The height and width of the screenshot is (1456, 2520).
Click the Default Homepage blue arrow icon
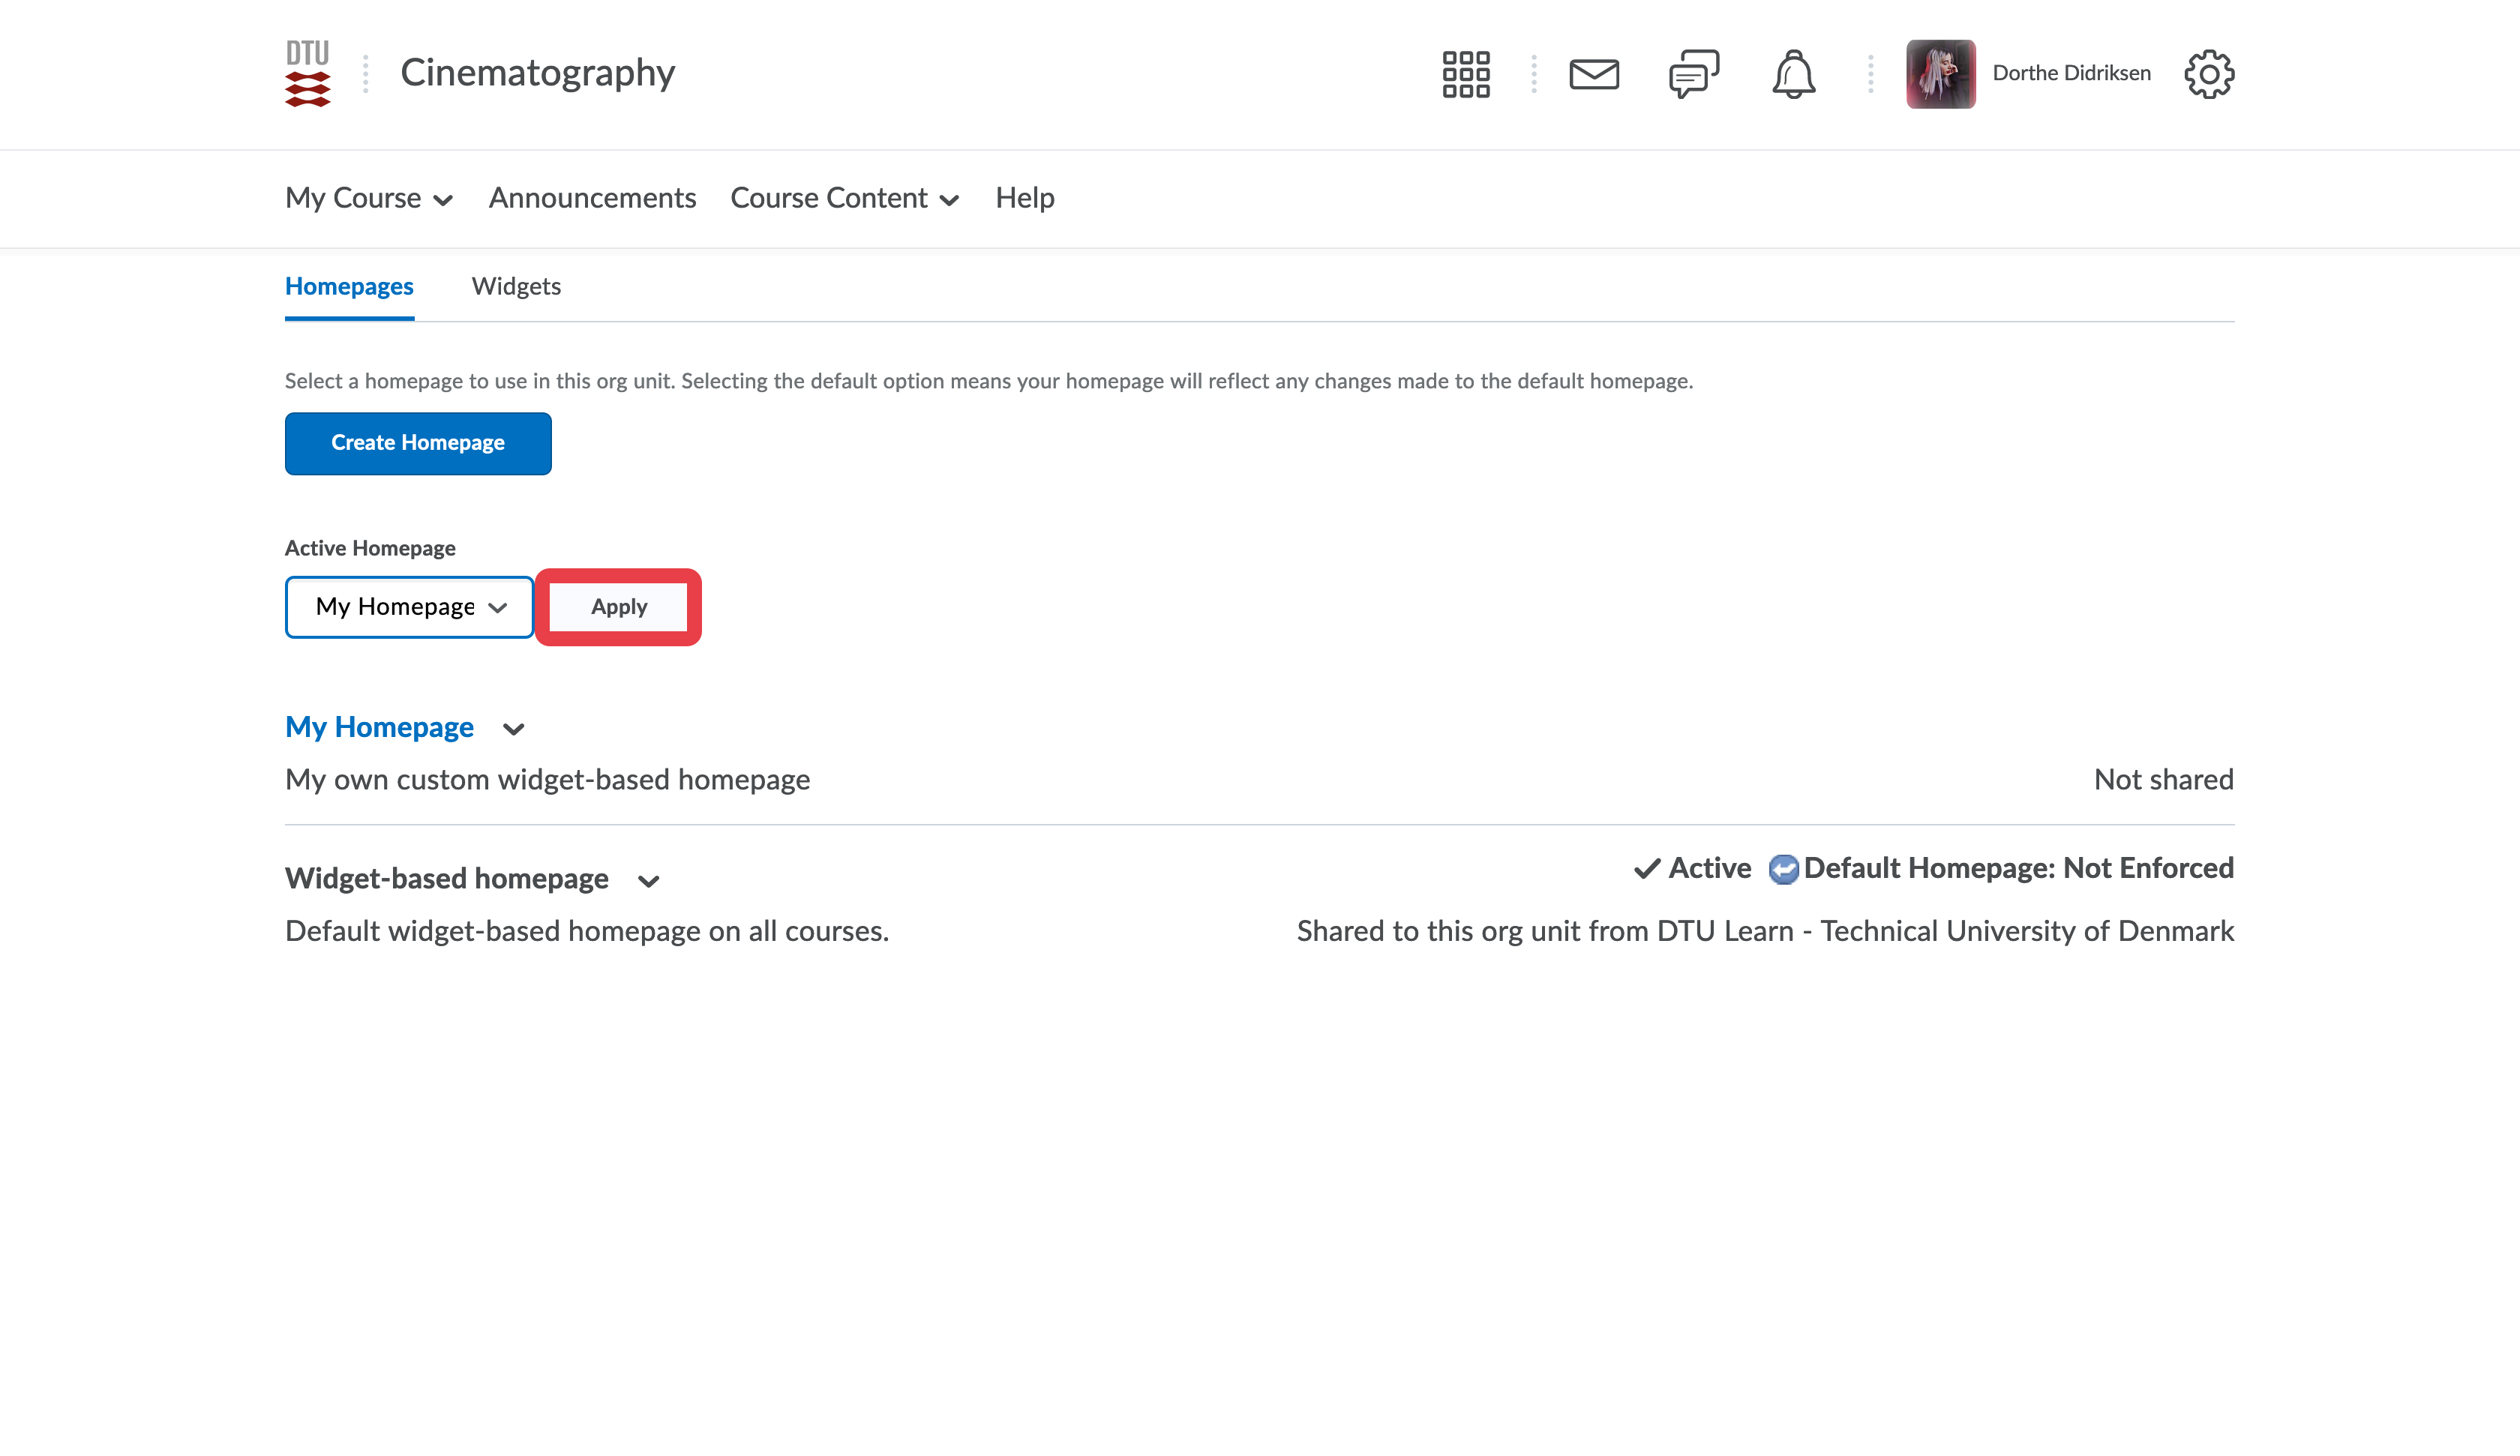tap(1783, 869)
